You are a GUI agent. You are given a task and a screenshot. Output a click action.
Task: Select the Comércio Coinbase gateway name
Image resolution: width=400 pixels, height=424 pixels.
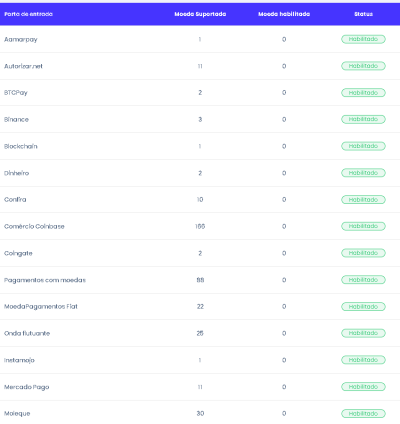(x=34, y=226)
